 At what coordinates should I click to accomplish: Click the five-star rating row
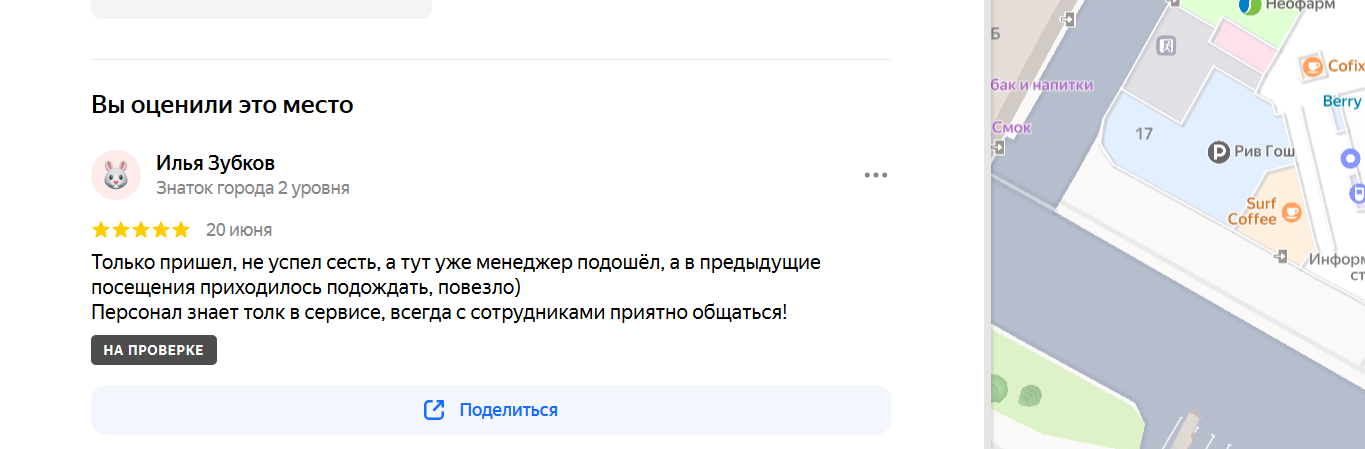pos(141,230)
